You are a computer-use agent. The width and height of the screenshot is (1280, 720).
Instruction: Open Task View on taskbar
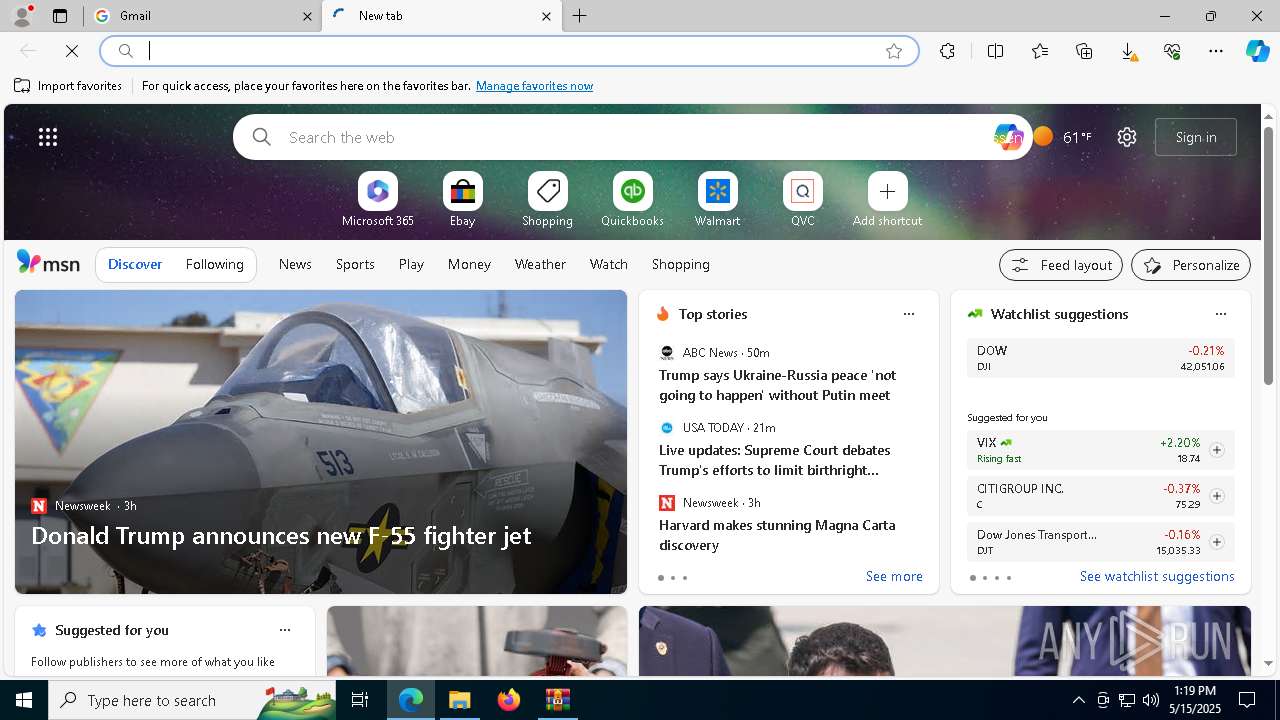tap(360, 700)
